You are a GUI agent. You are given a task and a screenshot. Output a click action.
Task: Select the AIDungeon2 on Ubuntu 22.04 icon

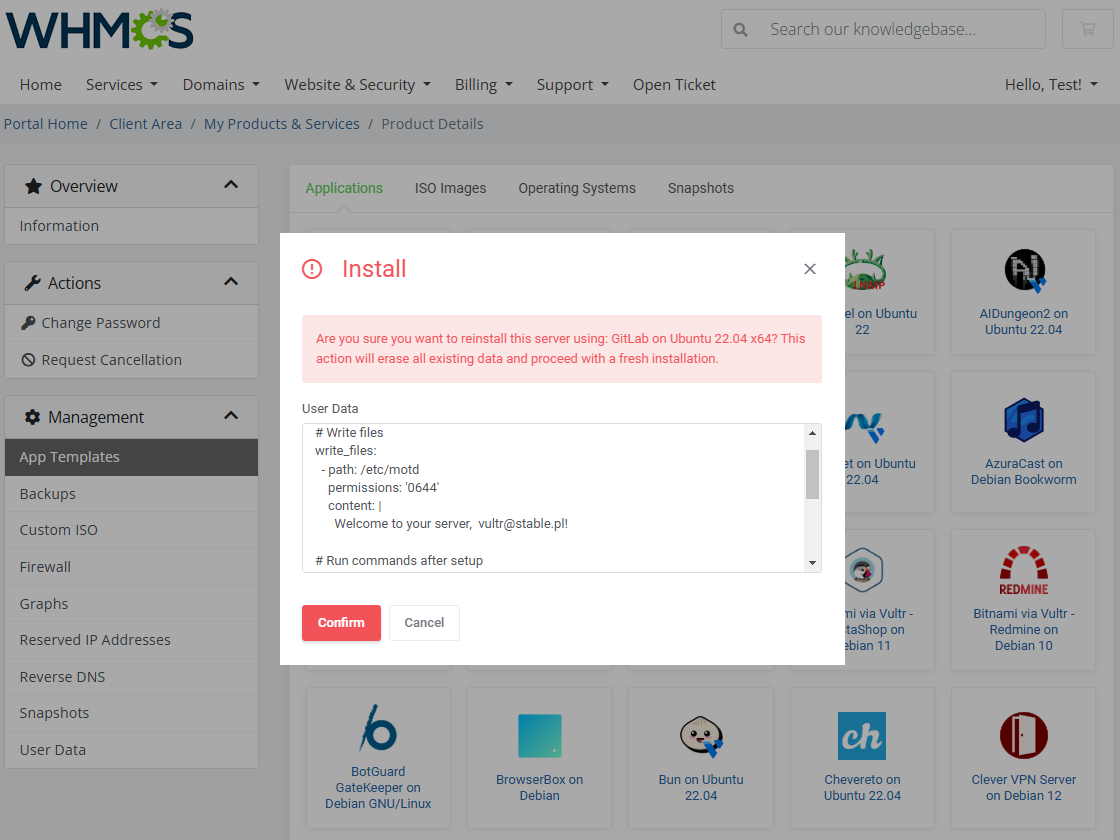pos(1024,271)
